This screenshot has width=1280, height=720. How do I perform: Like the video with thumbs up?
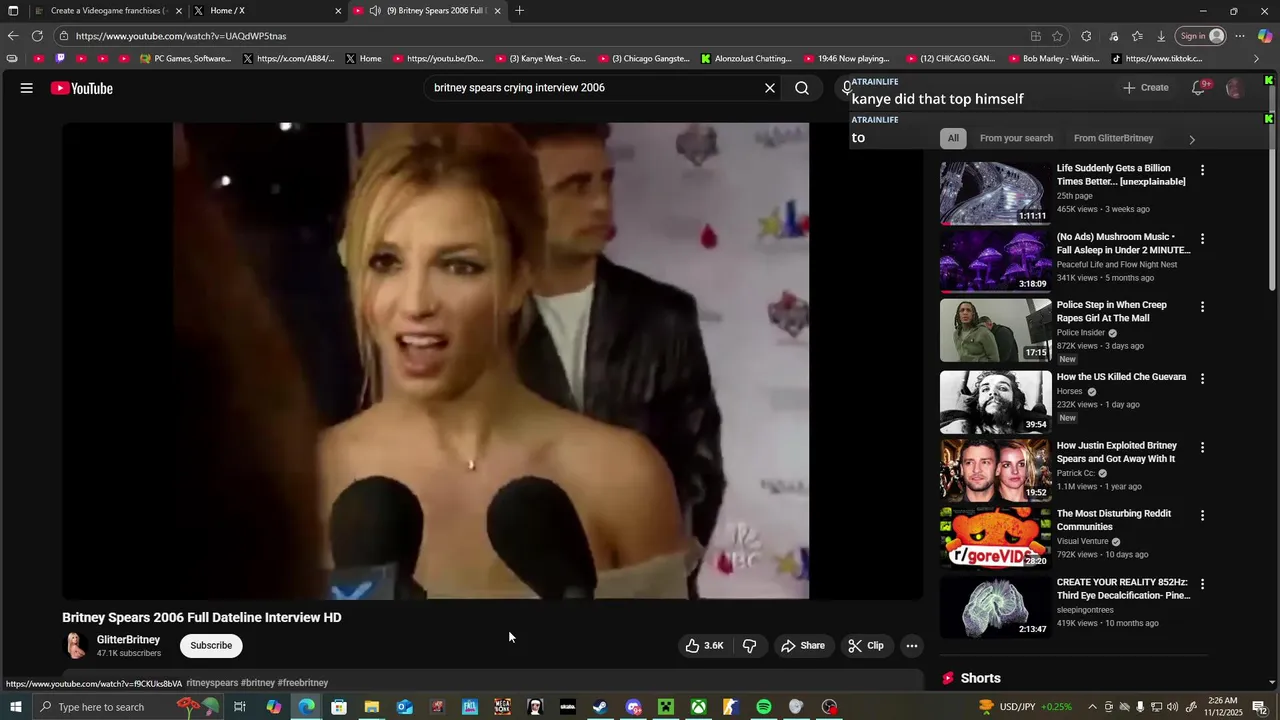coord(704,646)
